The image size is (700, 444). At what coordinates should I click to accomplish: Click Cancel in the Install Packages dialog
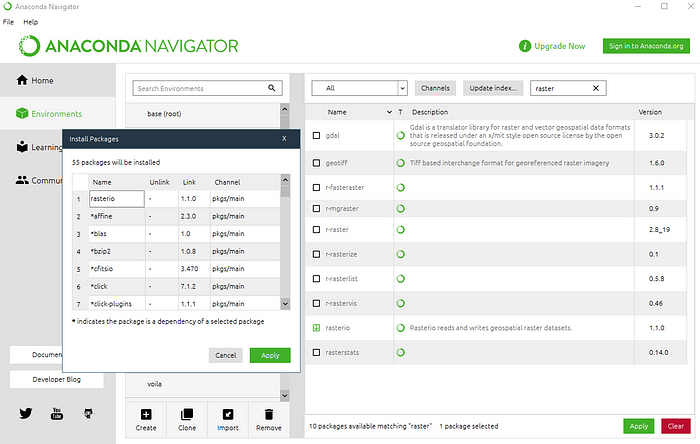(226, 355)
